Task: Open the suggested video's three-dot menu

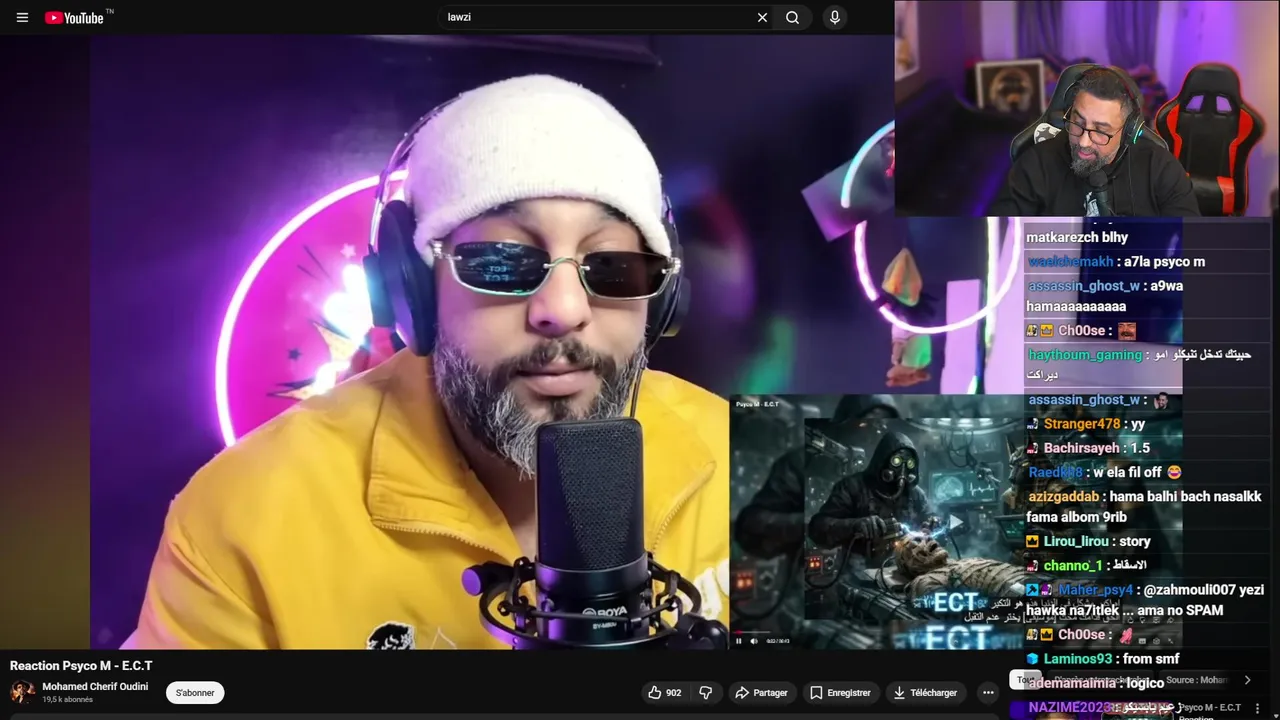Action: [1257, 708]
